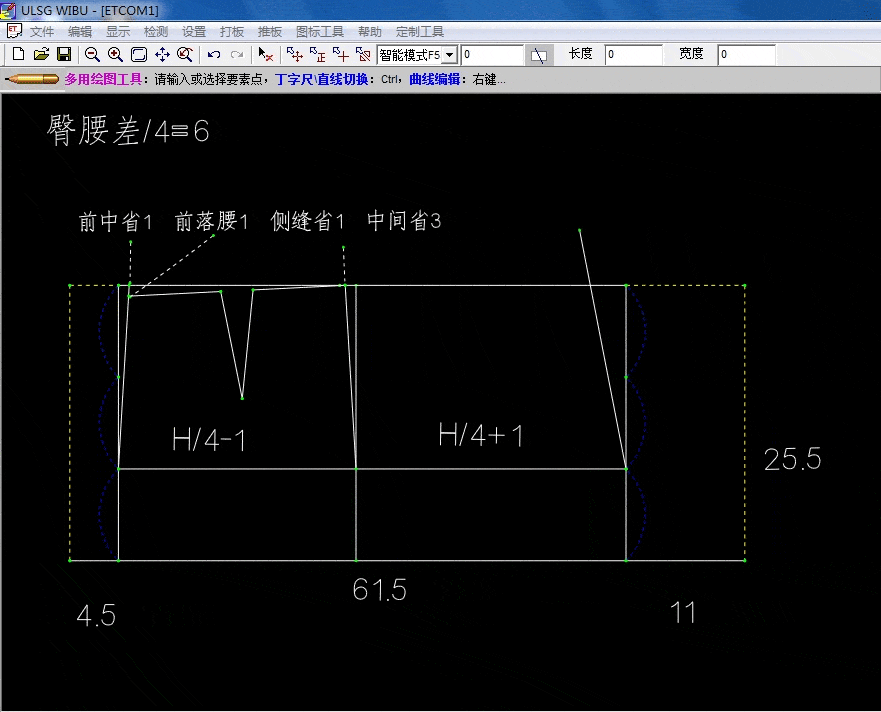Click the full view rectangle icon
Image resolution: width=881 pixels, height=712 pixels.
coord(139,54)
